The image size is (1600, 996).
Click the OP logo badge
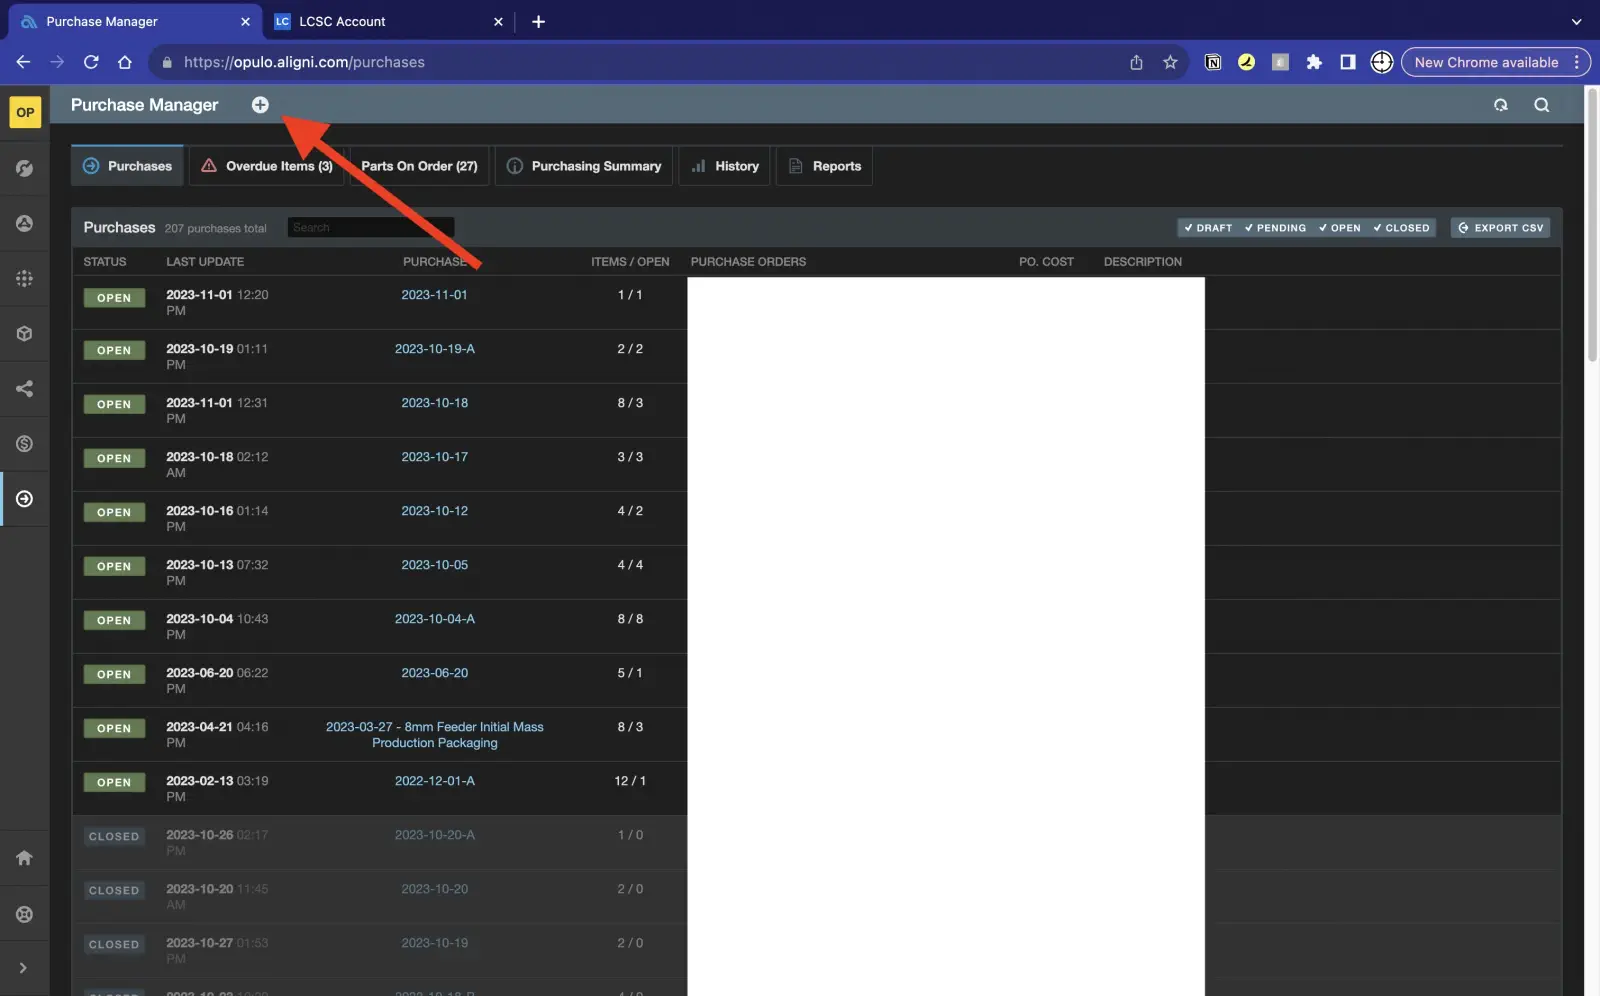click(x=25, y=112)
